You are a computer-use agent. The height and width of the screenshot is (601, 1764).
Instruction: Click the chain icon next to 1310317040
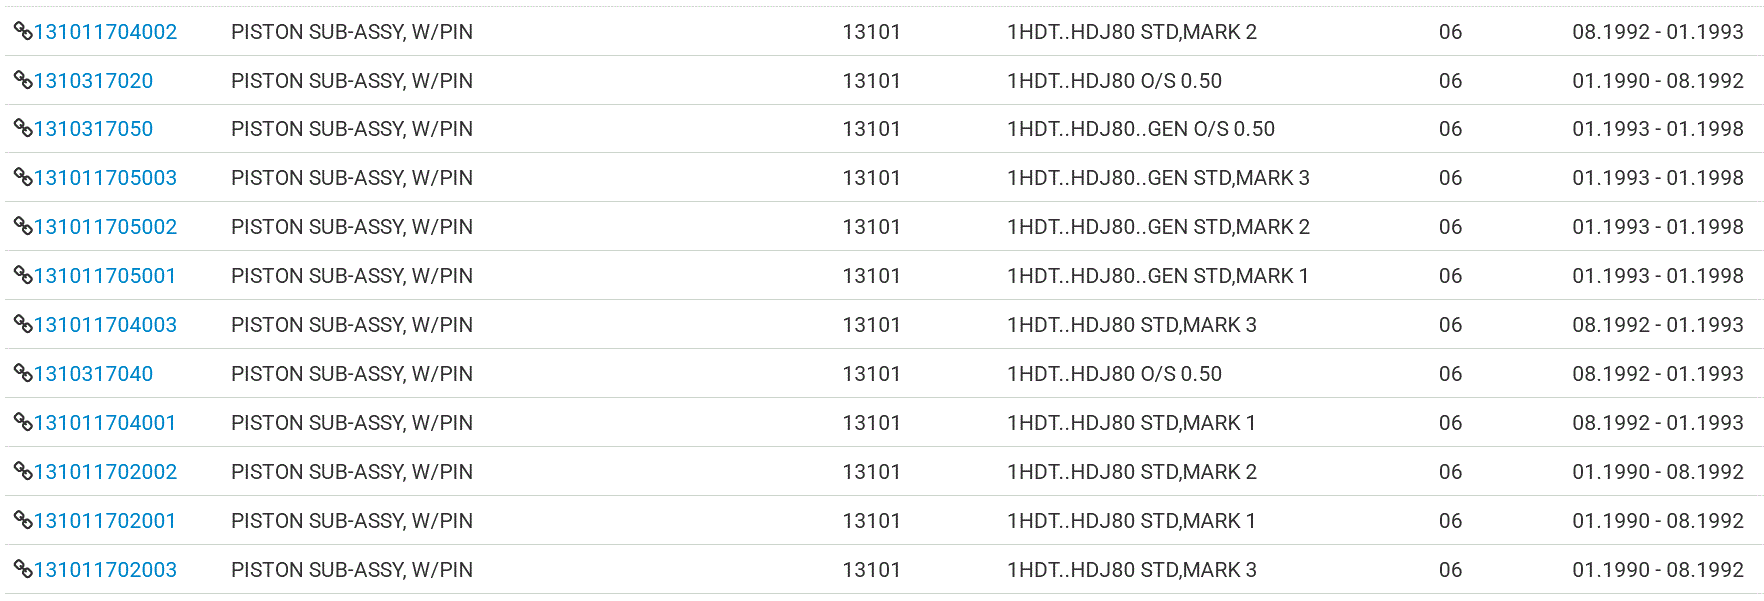pyautogui.click(x=23, y=373)
